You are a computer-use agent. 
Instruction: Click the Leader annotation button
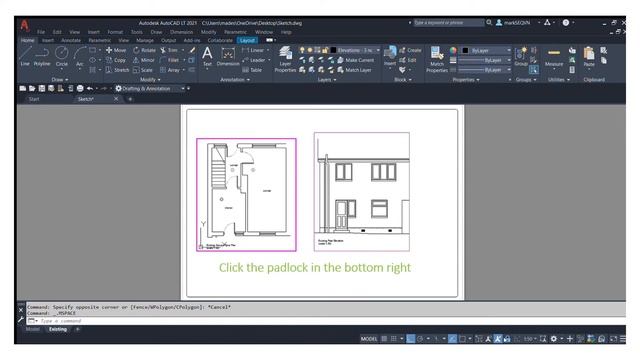pyautogui.click(x=253, y=60)
